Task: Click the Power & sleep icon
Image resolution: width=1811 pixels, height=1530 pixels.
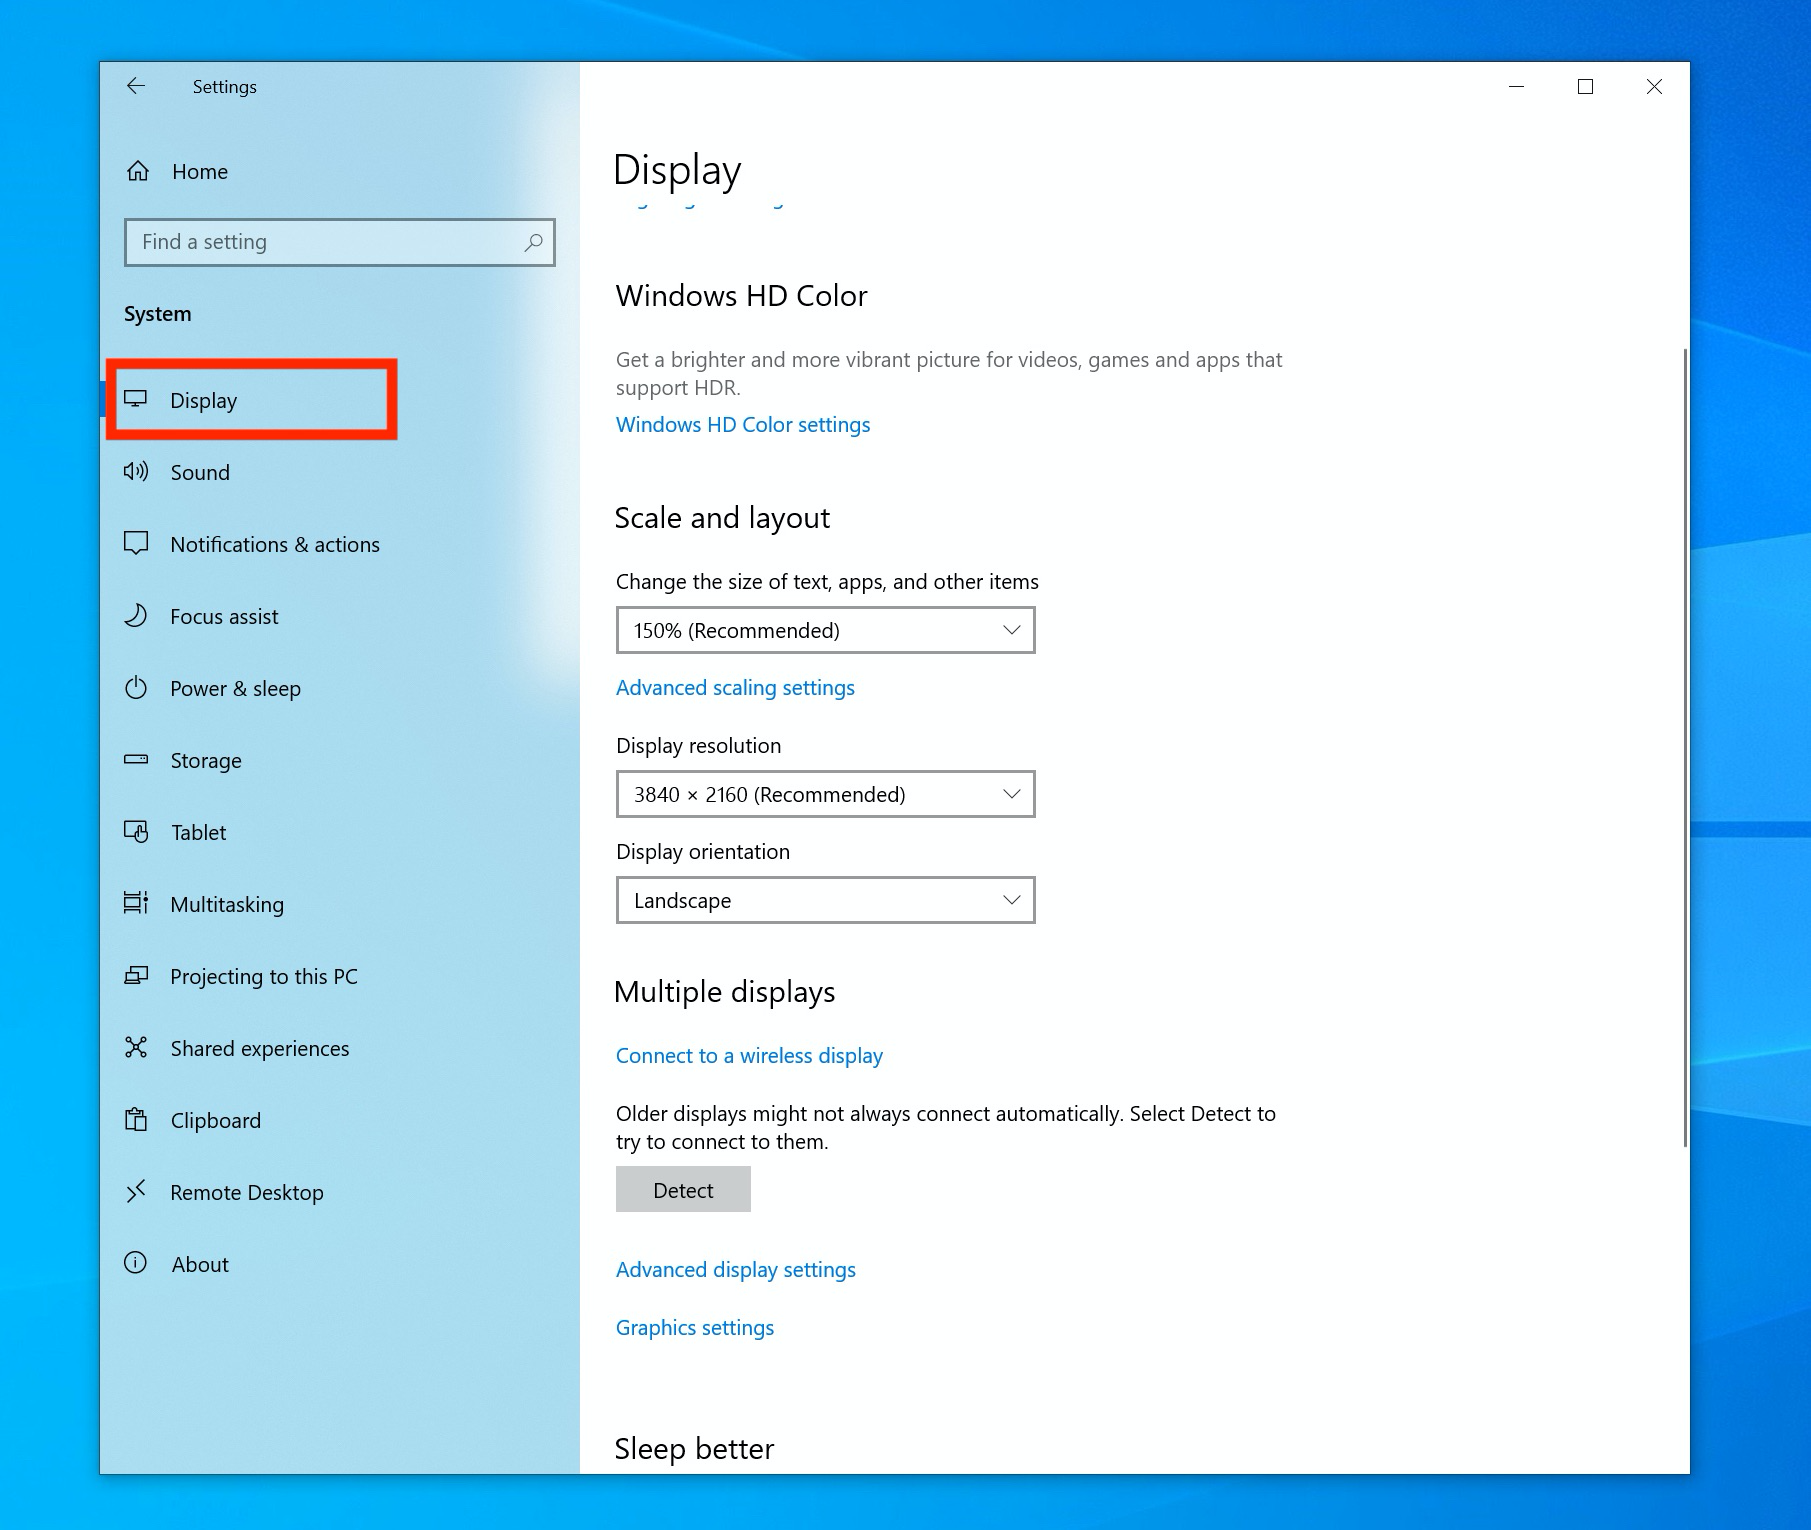Action: point(136,688)
